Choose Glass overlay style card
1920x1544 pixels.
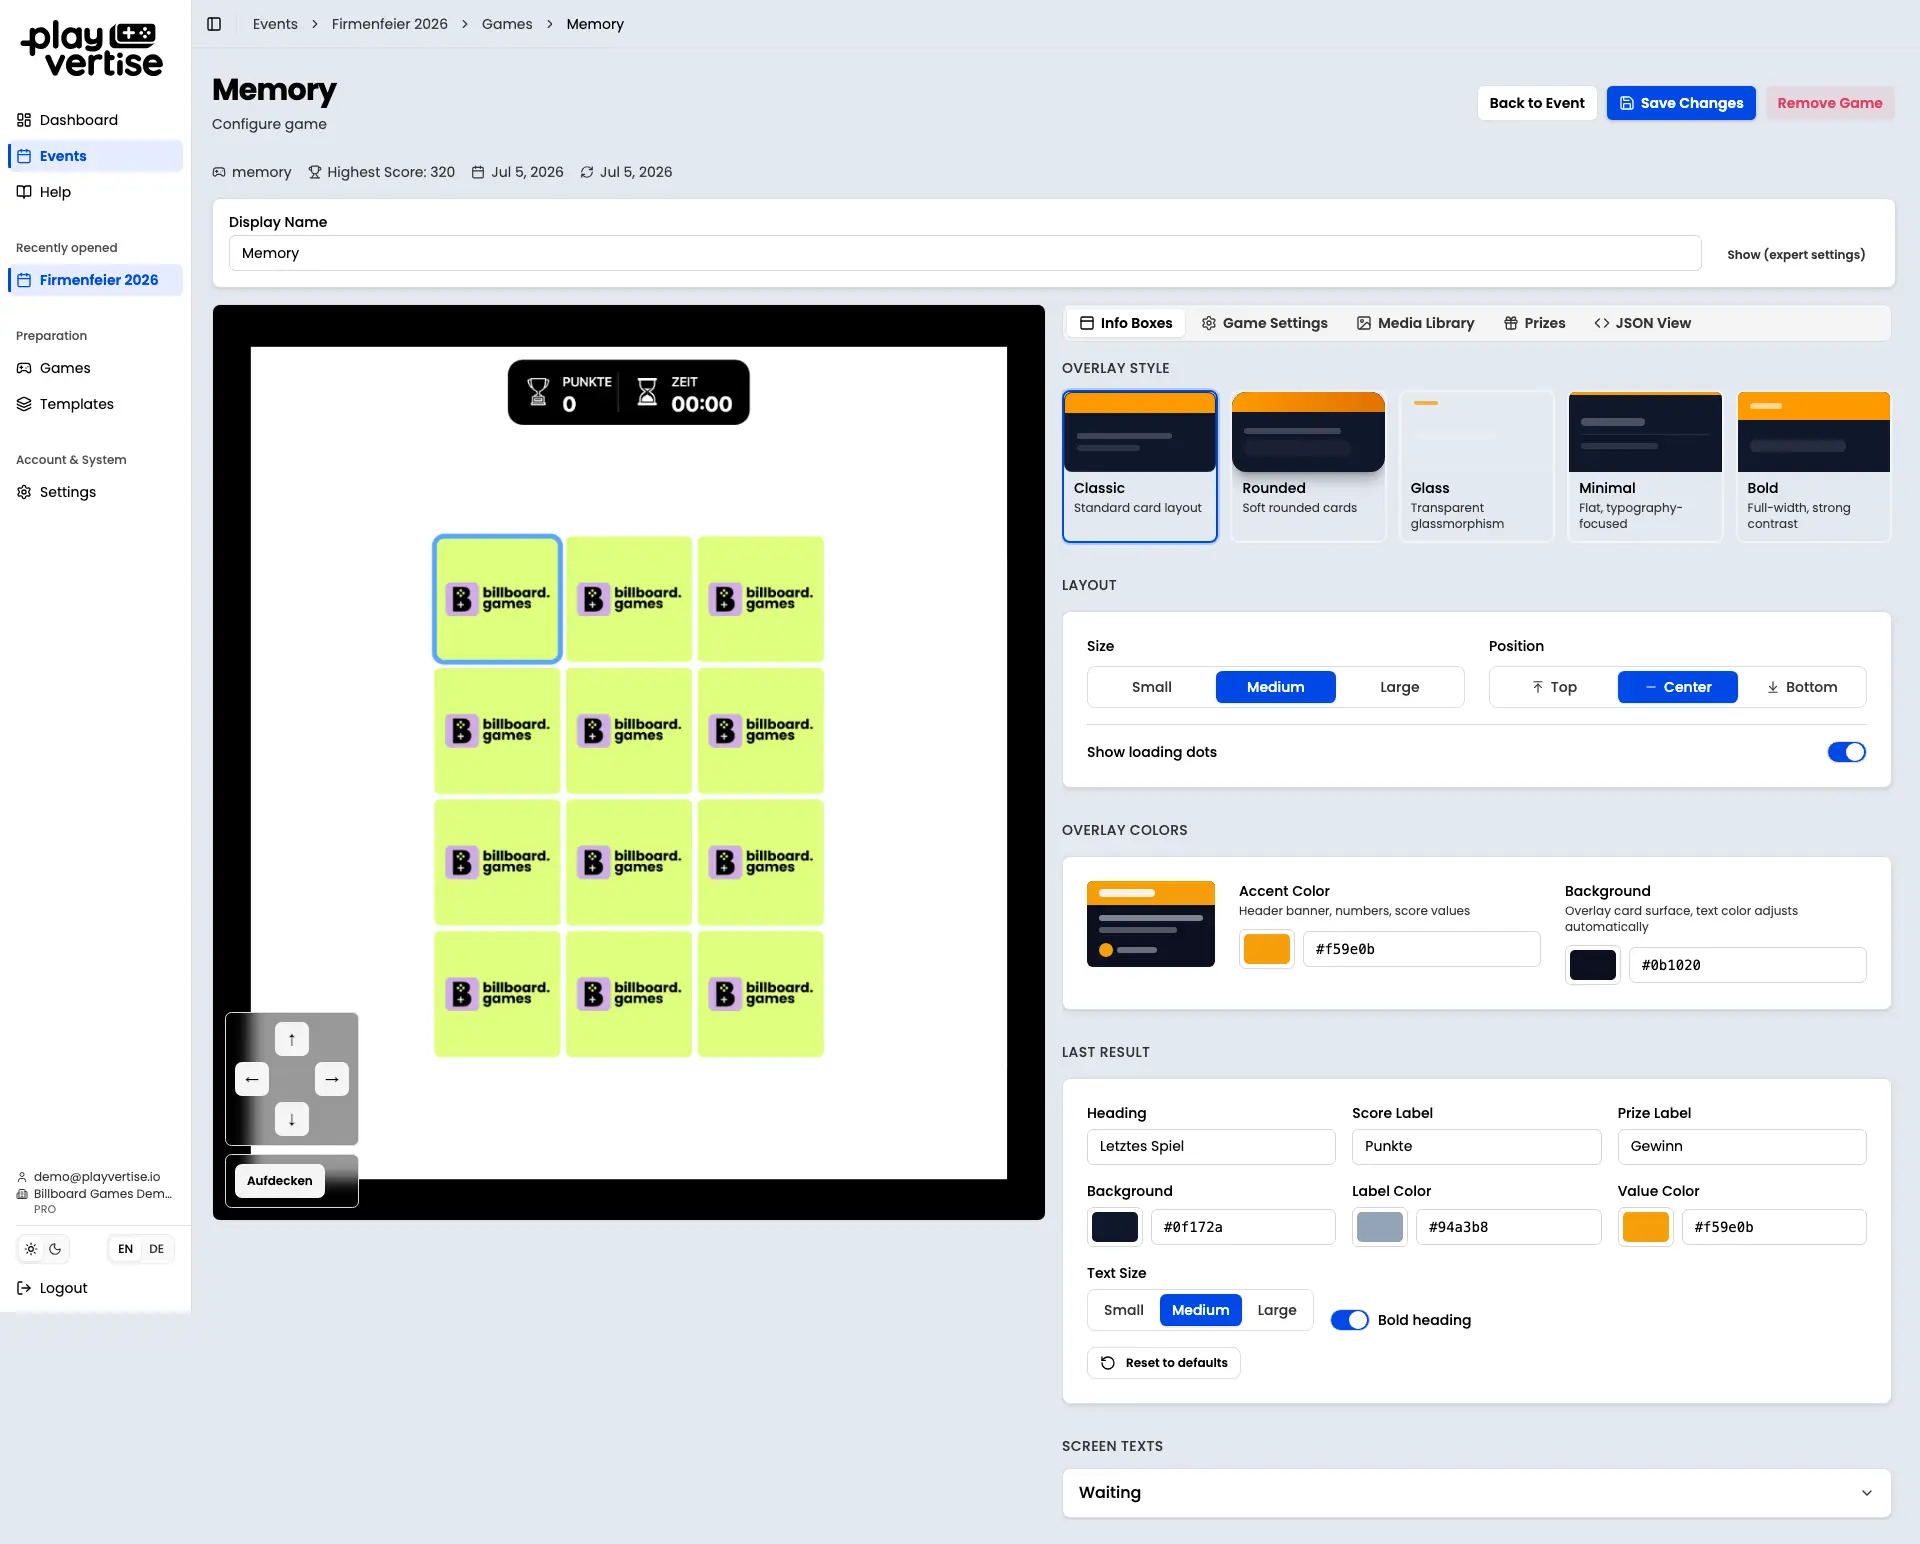1476,466
